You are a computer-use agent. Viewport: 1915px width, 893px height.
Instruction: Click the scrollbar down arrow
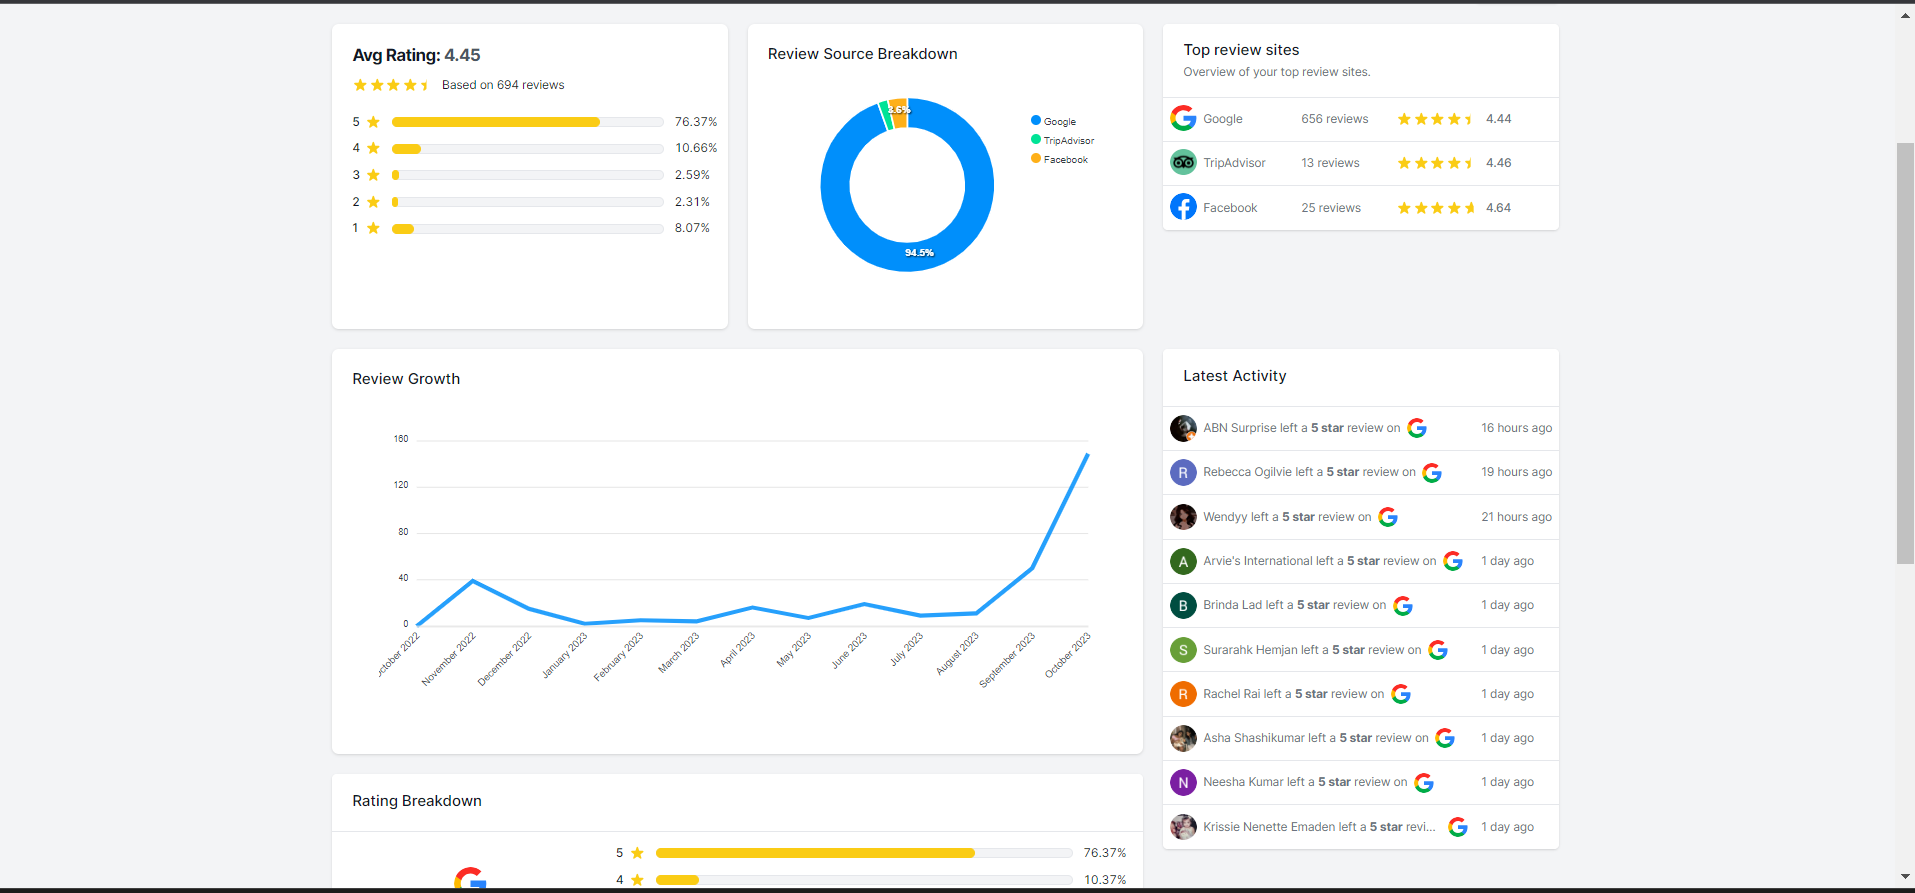pos(1905,877)
